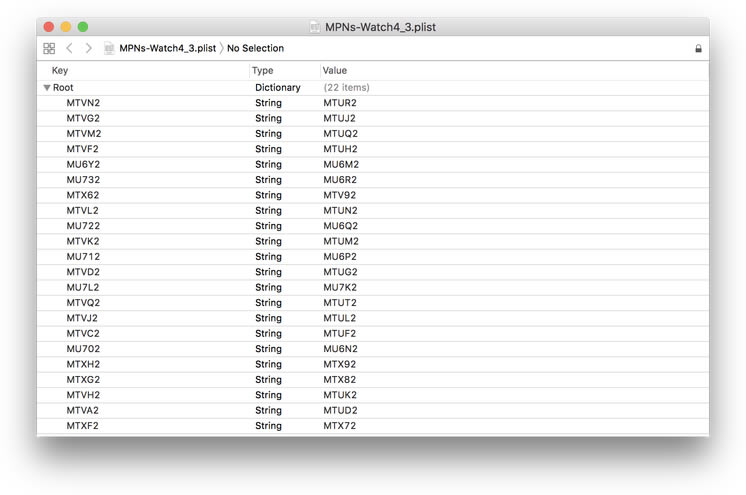Click the plist file icon in the breadcrumb
This screenshot has width=746, height=495.
[x=109, y=48]
